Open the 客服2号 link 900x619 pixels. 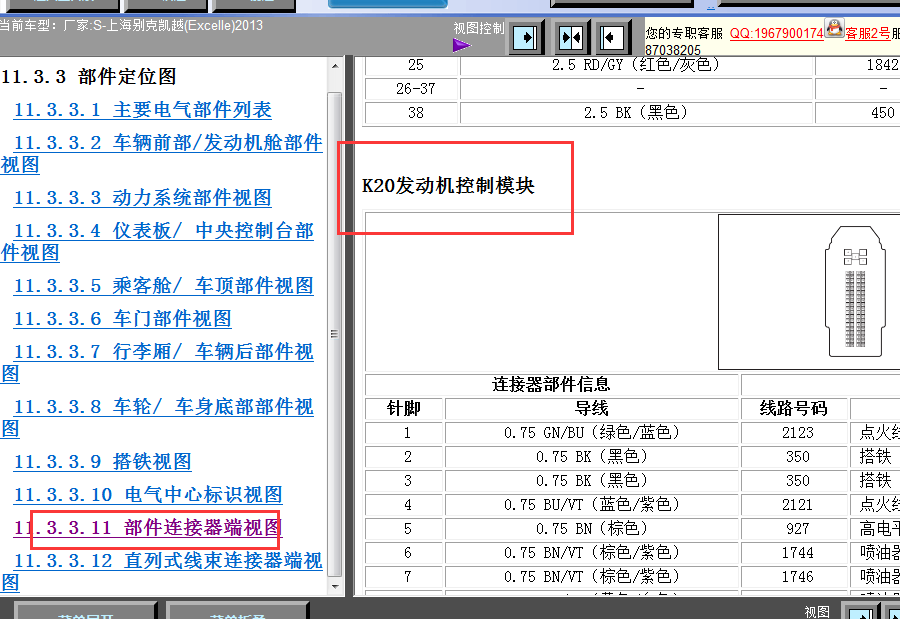(x=868, y=33)
